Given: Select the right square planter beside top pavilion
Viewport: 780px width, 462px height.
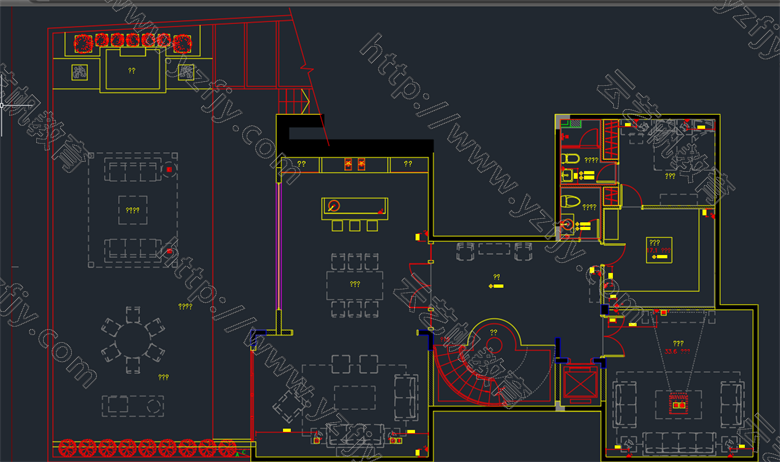Looking at the screenshot, I should click(186, 72).
